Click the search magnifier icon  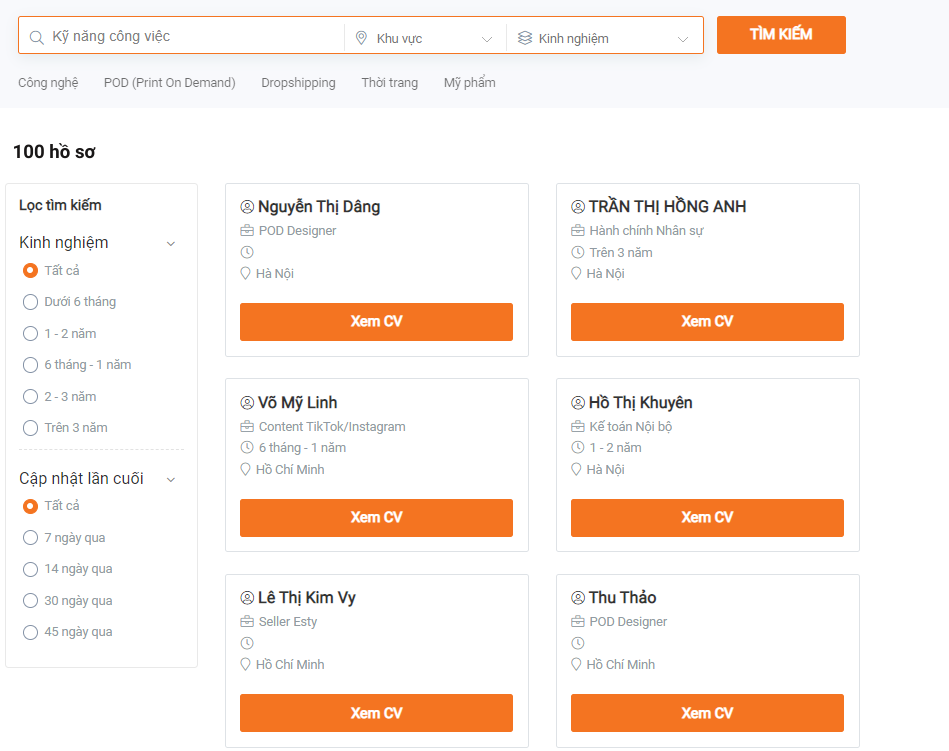pos(37,38)
